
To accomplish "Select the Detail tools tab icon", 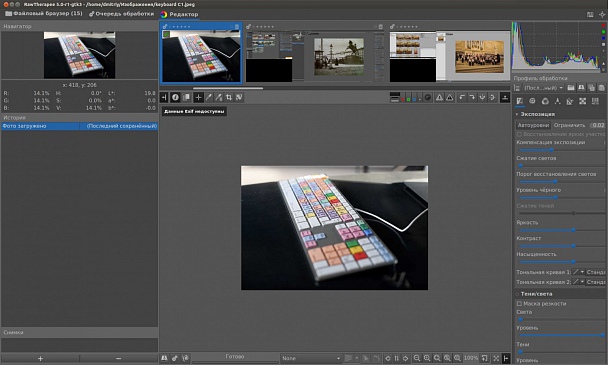I will (532, 101).
